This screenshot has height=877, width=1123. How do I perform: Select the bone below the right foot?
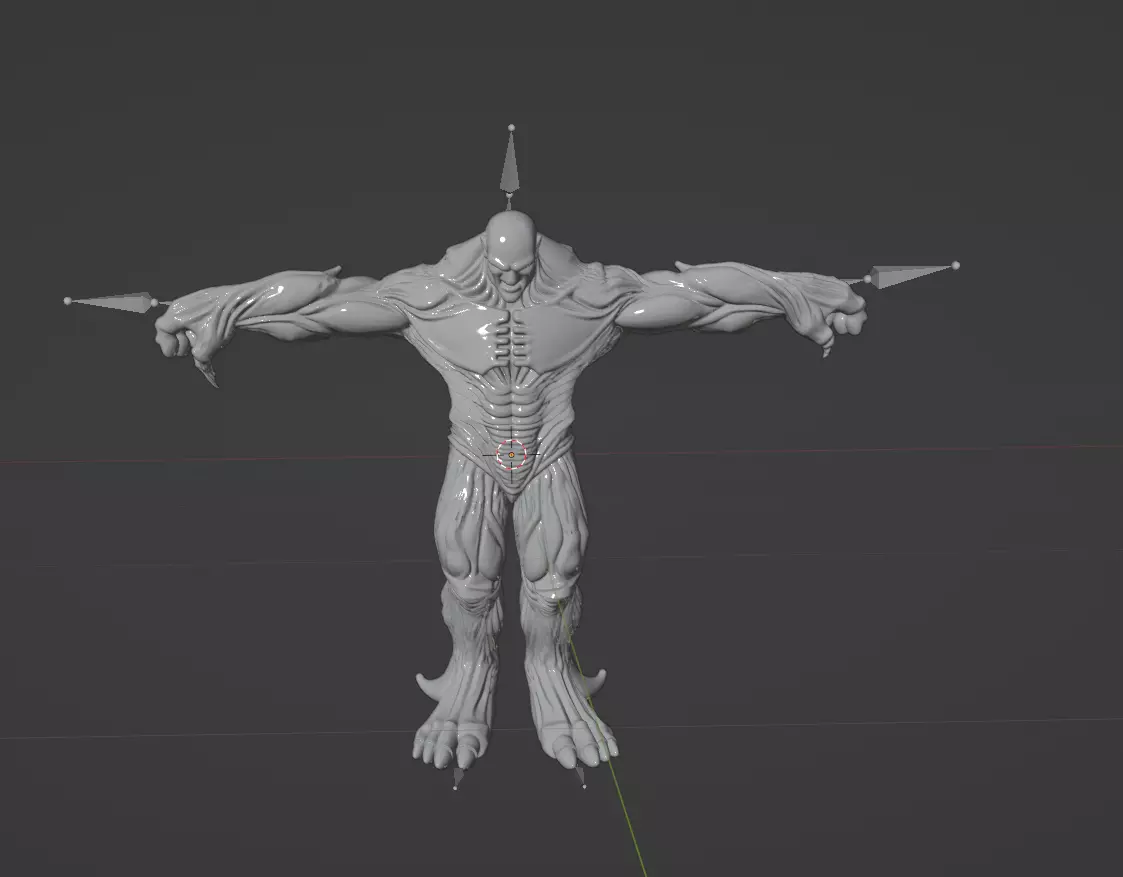(581, 776)
